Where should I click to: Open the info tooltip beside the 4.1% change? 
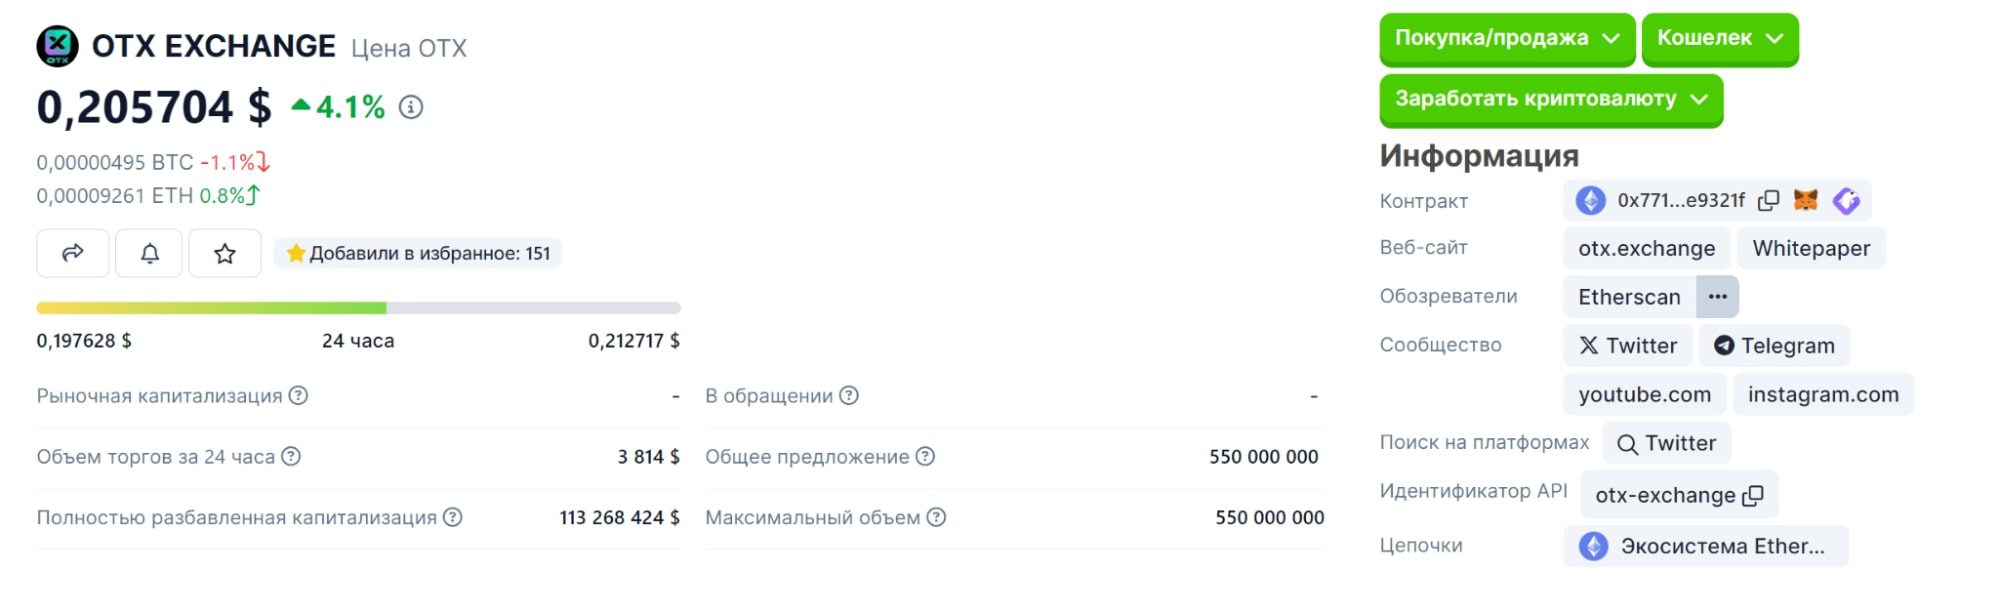[408, 108]
